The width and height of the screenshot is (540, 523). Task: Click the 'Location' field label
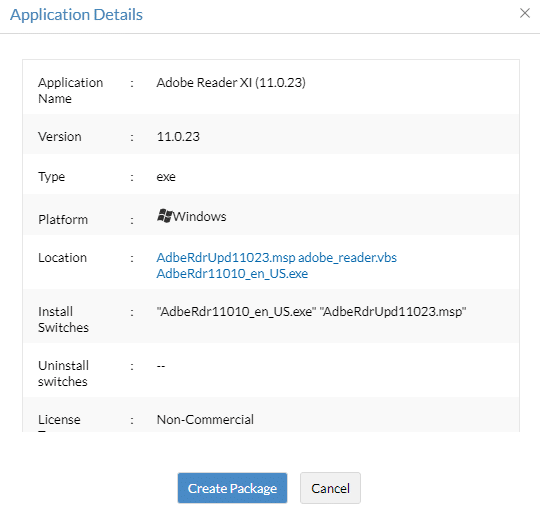tap(62, 258)
